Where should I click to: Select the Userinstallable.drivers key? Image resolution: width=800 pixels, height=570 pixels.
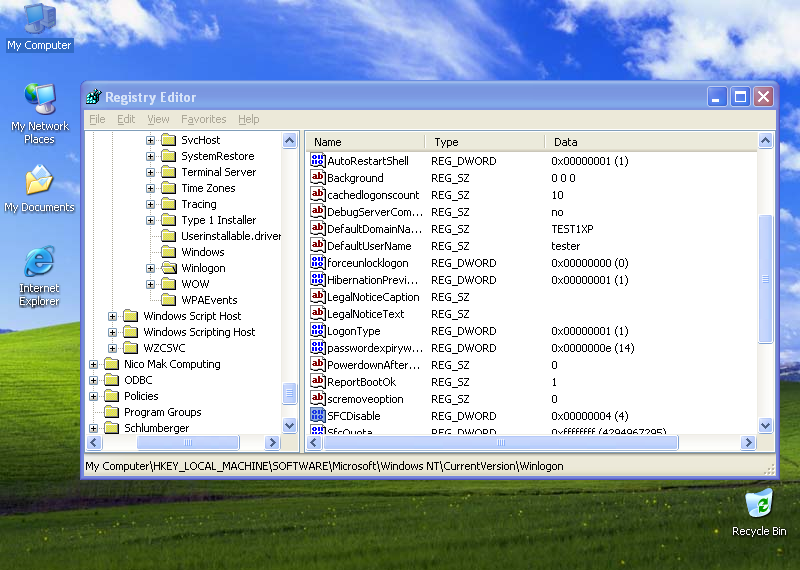tap(231, 236)
